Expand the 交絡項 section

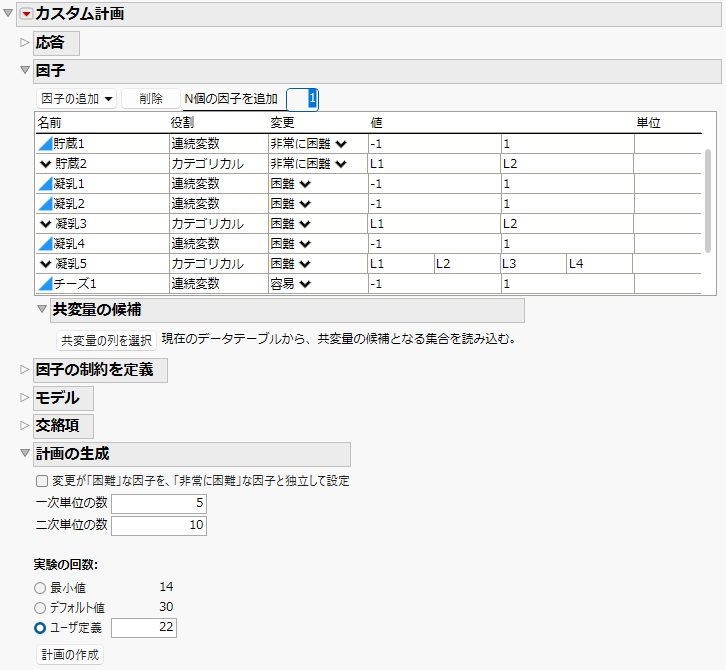click(x=25, y=426)
